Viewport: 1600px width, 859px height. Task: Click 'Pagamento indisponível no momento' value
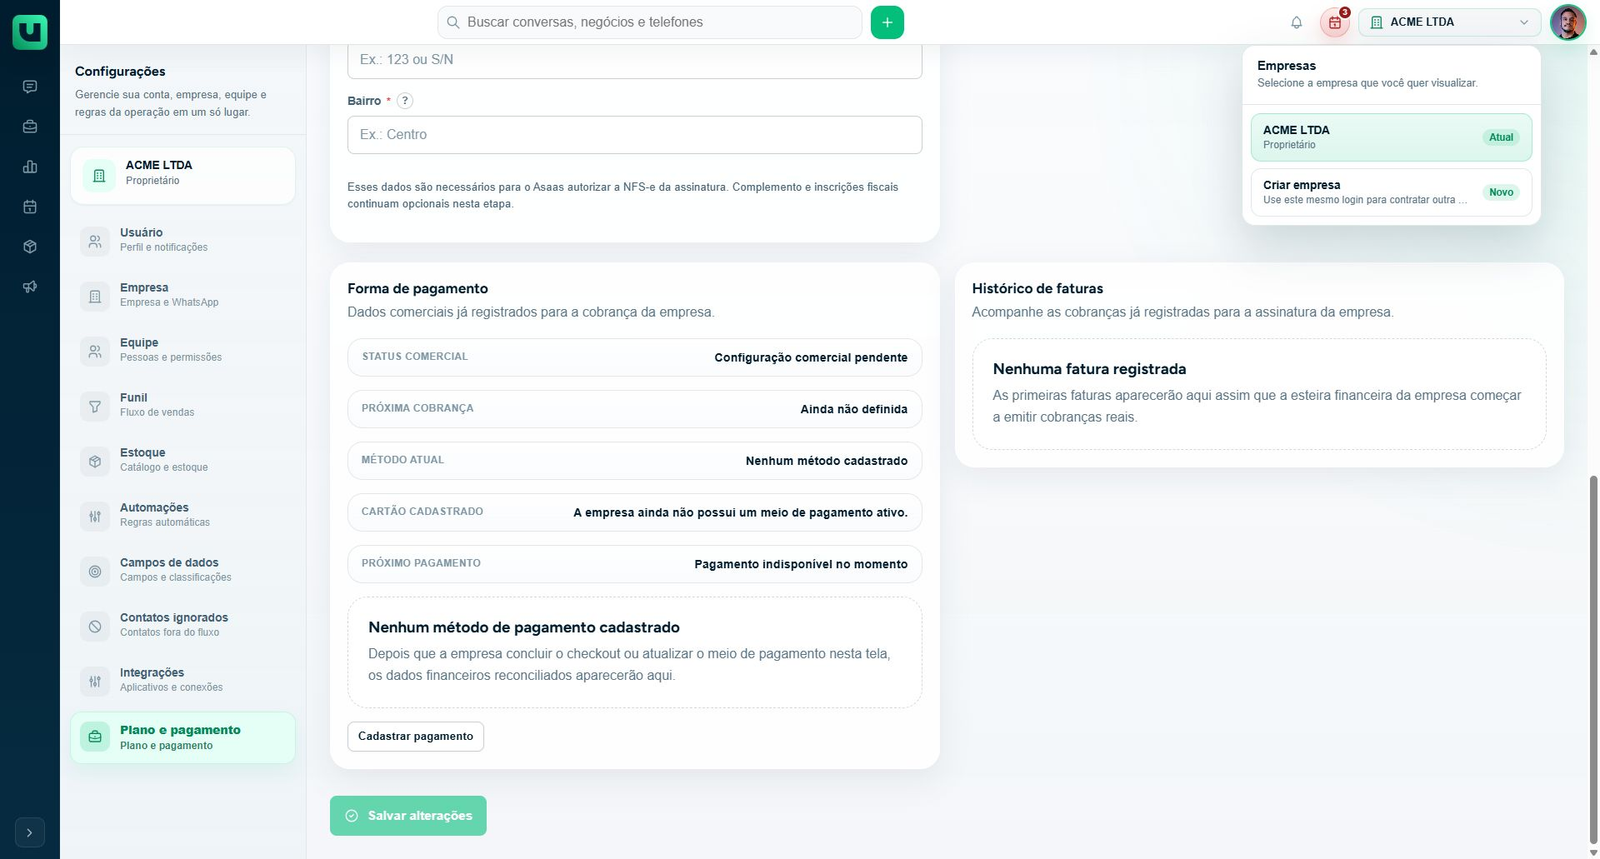801,564
